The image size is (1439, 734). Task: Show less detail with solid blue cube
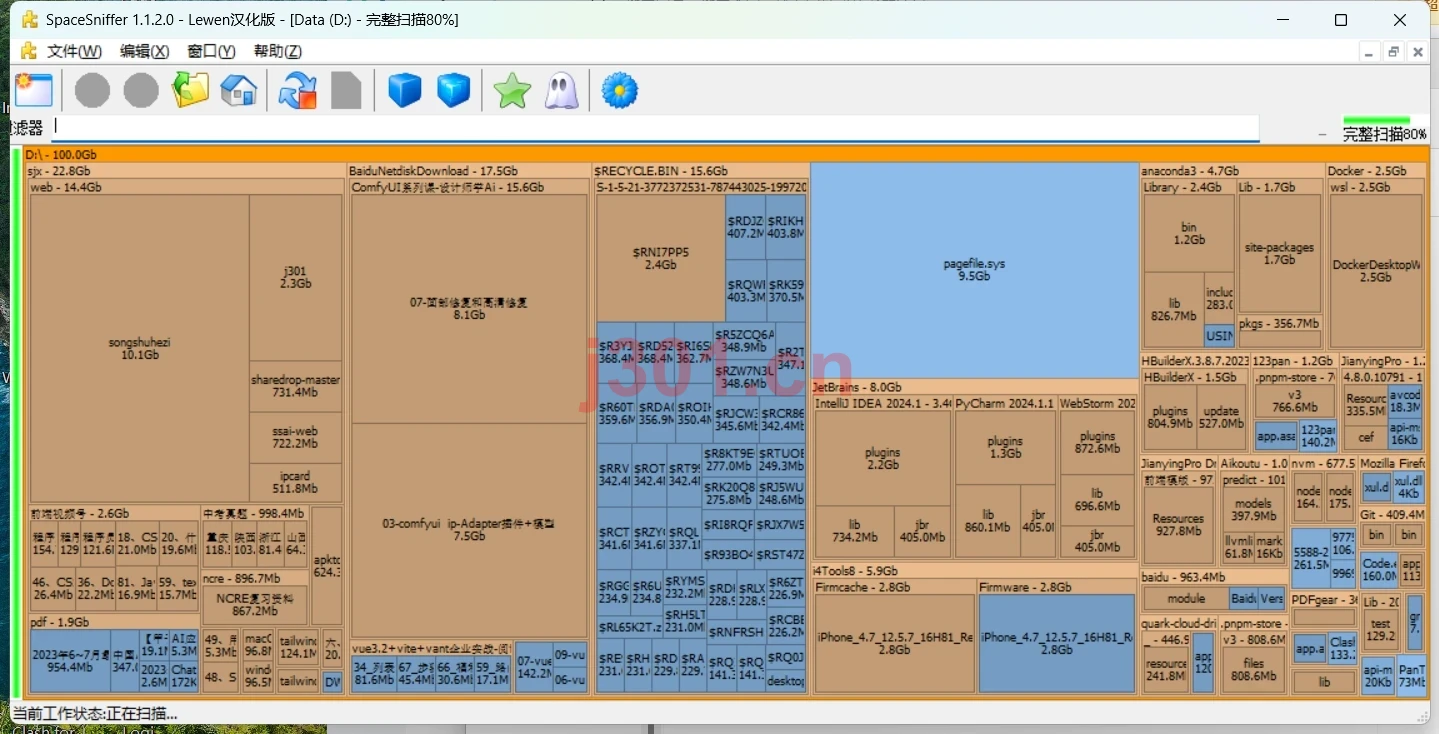pos(405,91)
